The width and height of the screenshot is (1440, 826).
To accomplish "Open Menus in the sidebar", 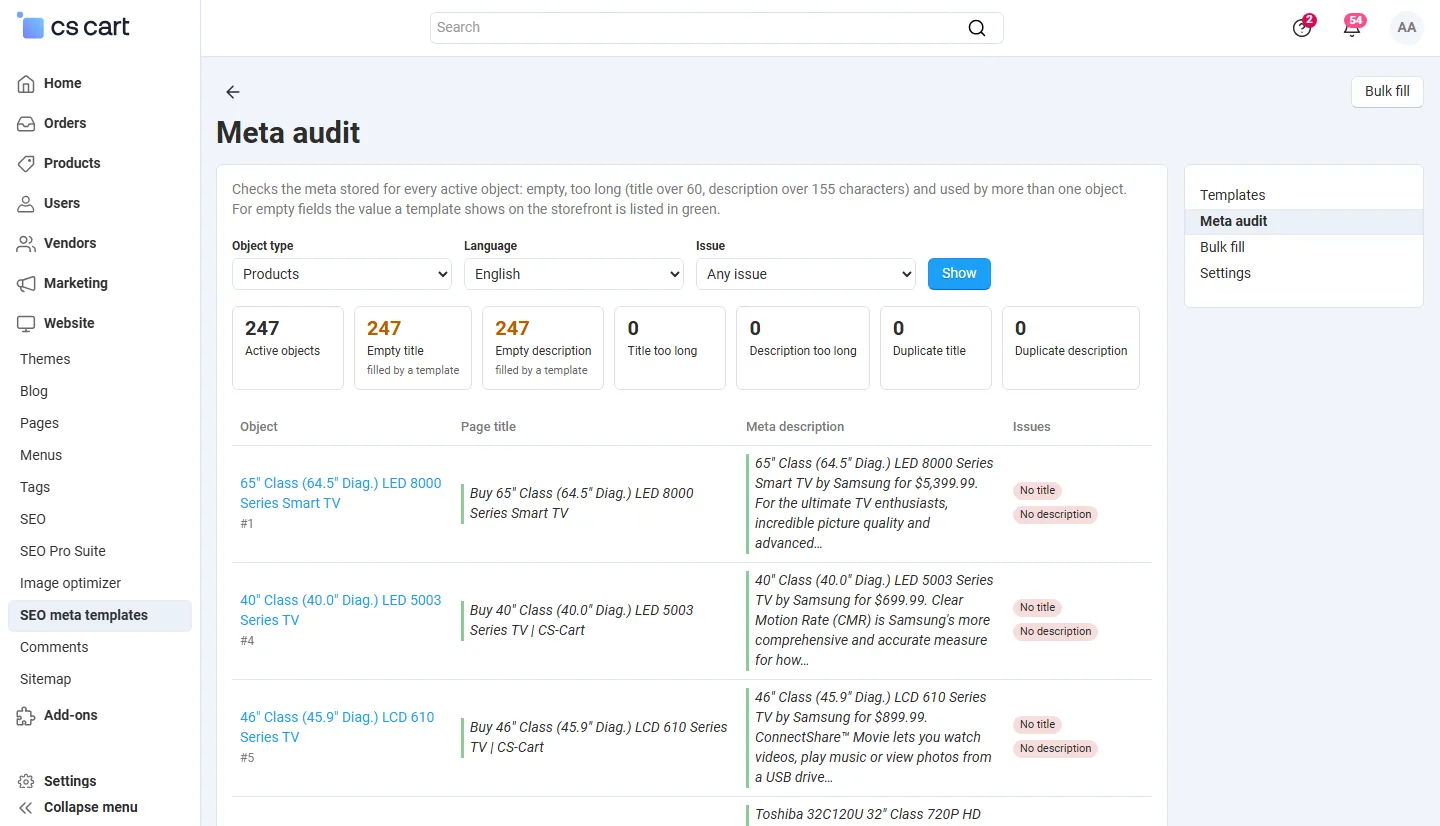I will tap(41, 455).
